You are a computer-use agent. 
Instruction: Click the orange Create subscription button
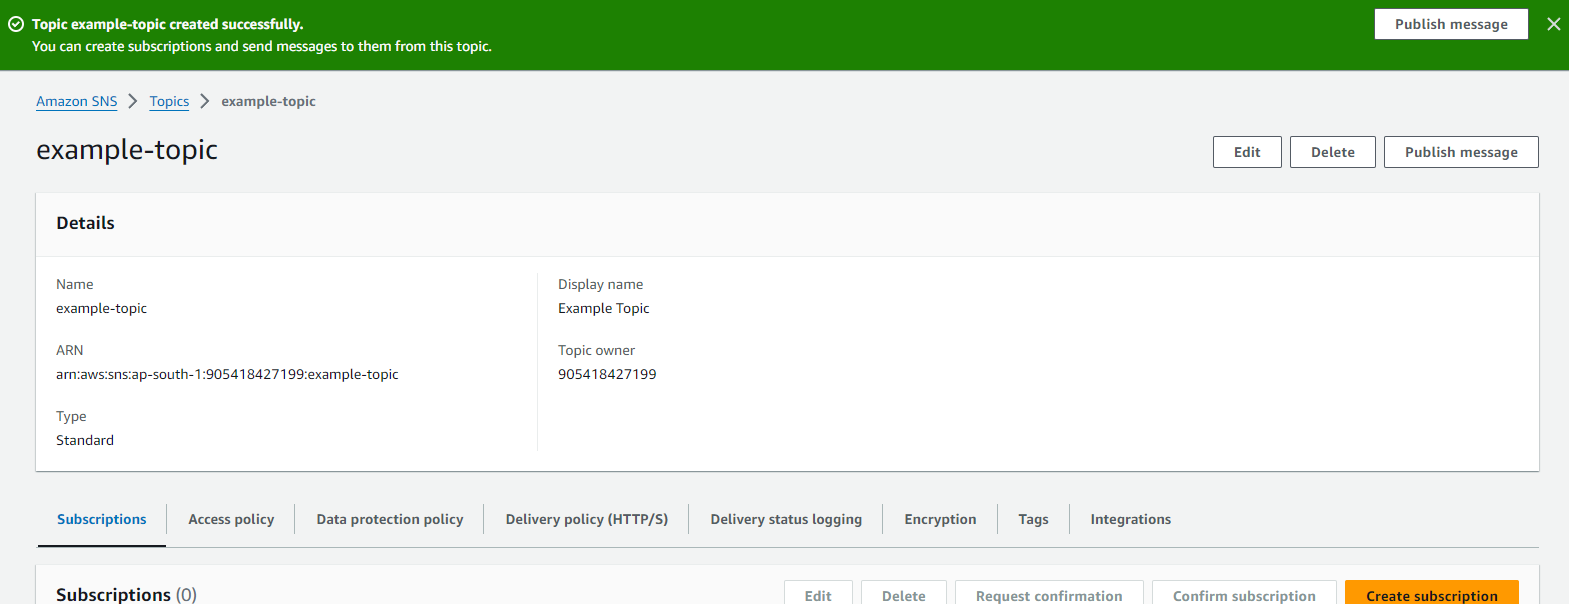[1431, 594]
